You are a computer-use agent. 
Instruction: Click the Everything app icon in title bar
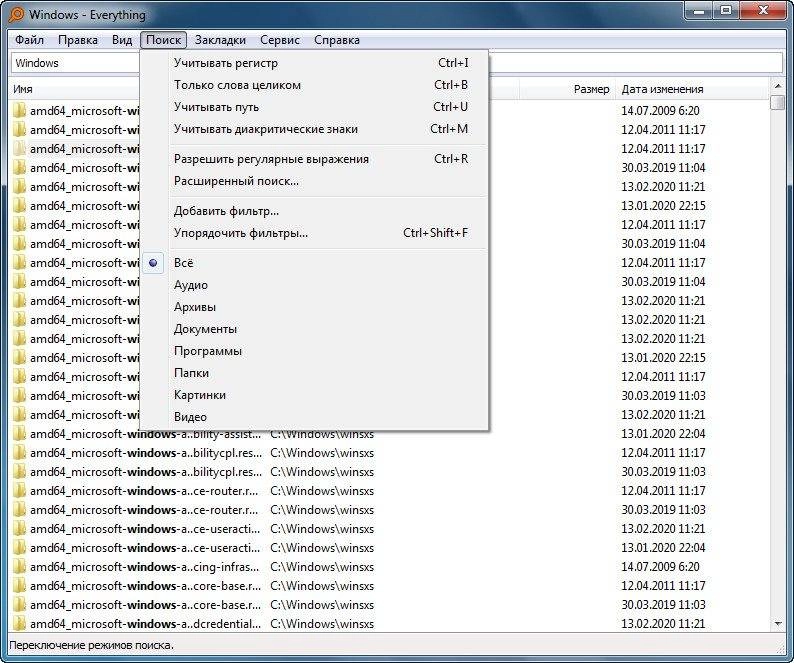pyautogui.click(x=16, y=14)
